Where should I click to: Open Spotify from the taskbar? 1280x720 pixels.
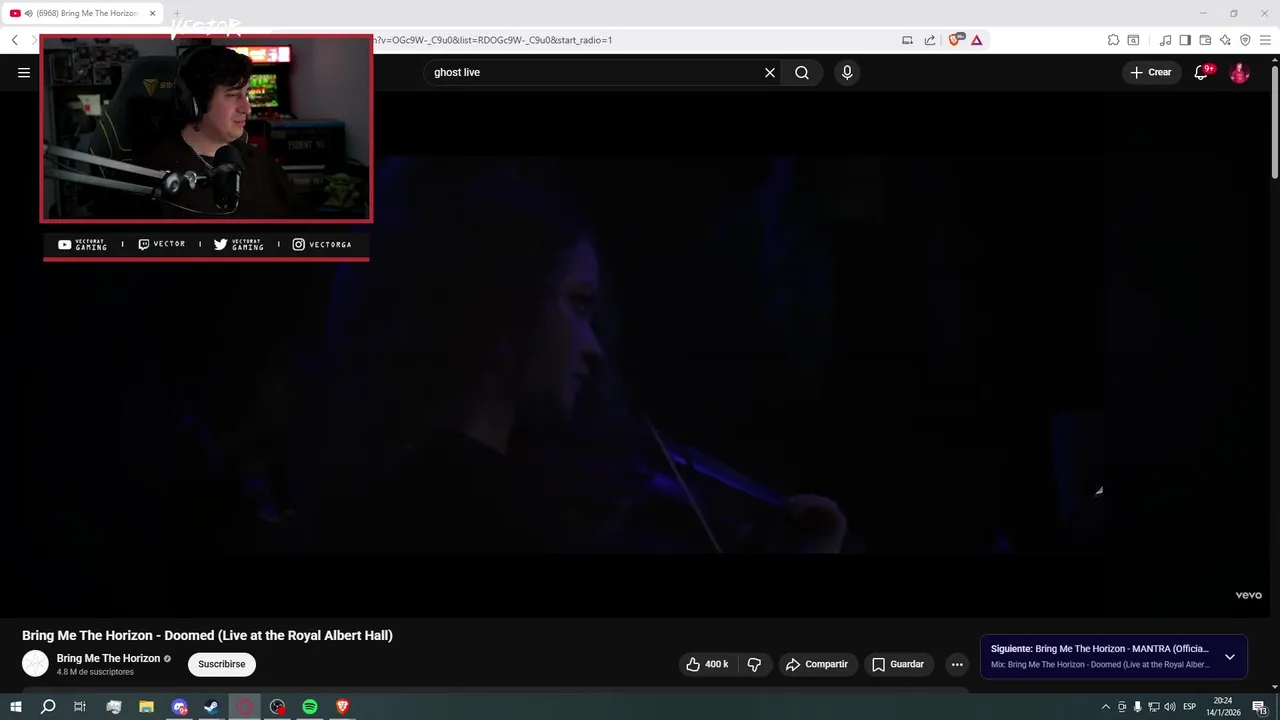click(x=310, y=707)
